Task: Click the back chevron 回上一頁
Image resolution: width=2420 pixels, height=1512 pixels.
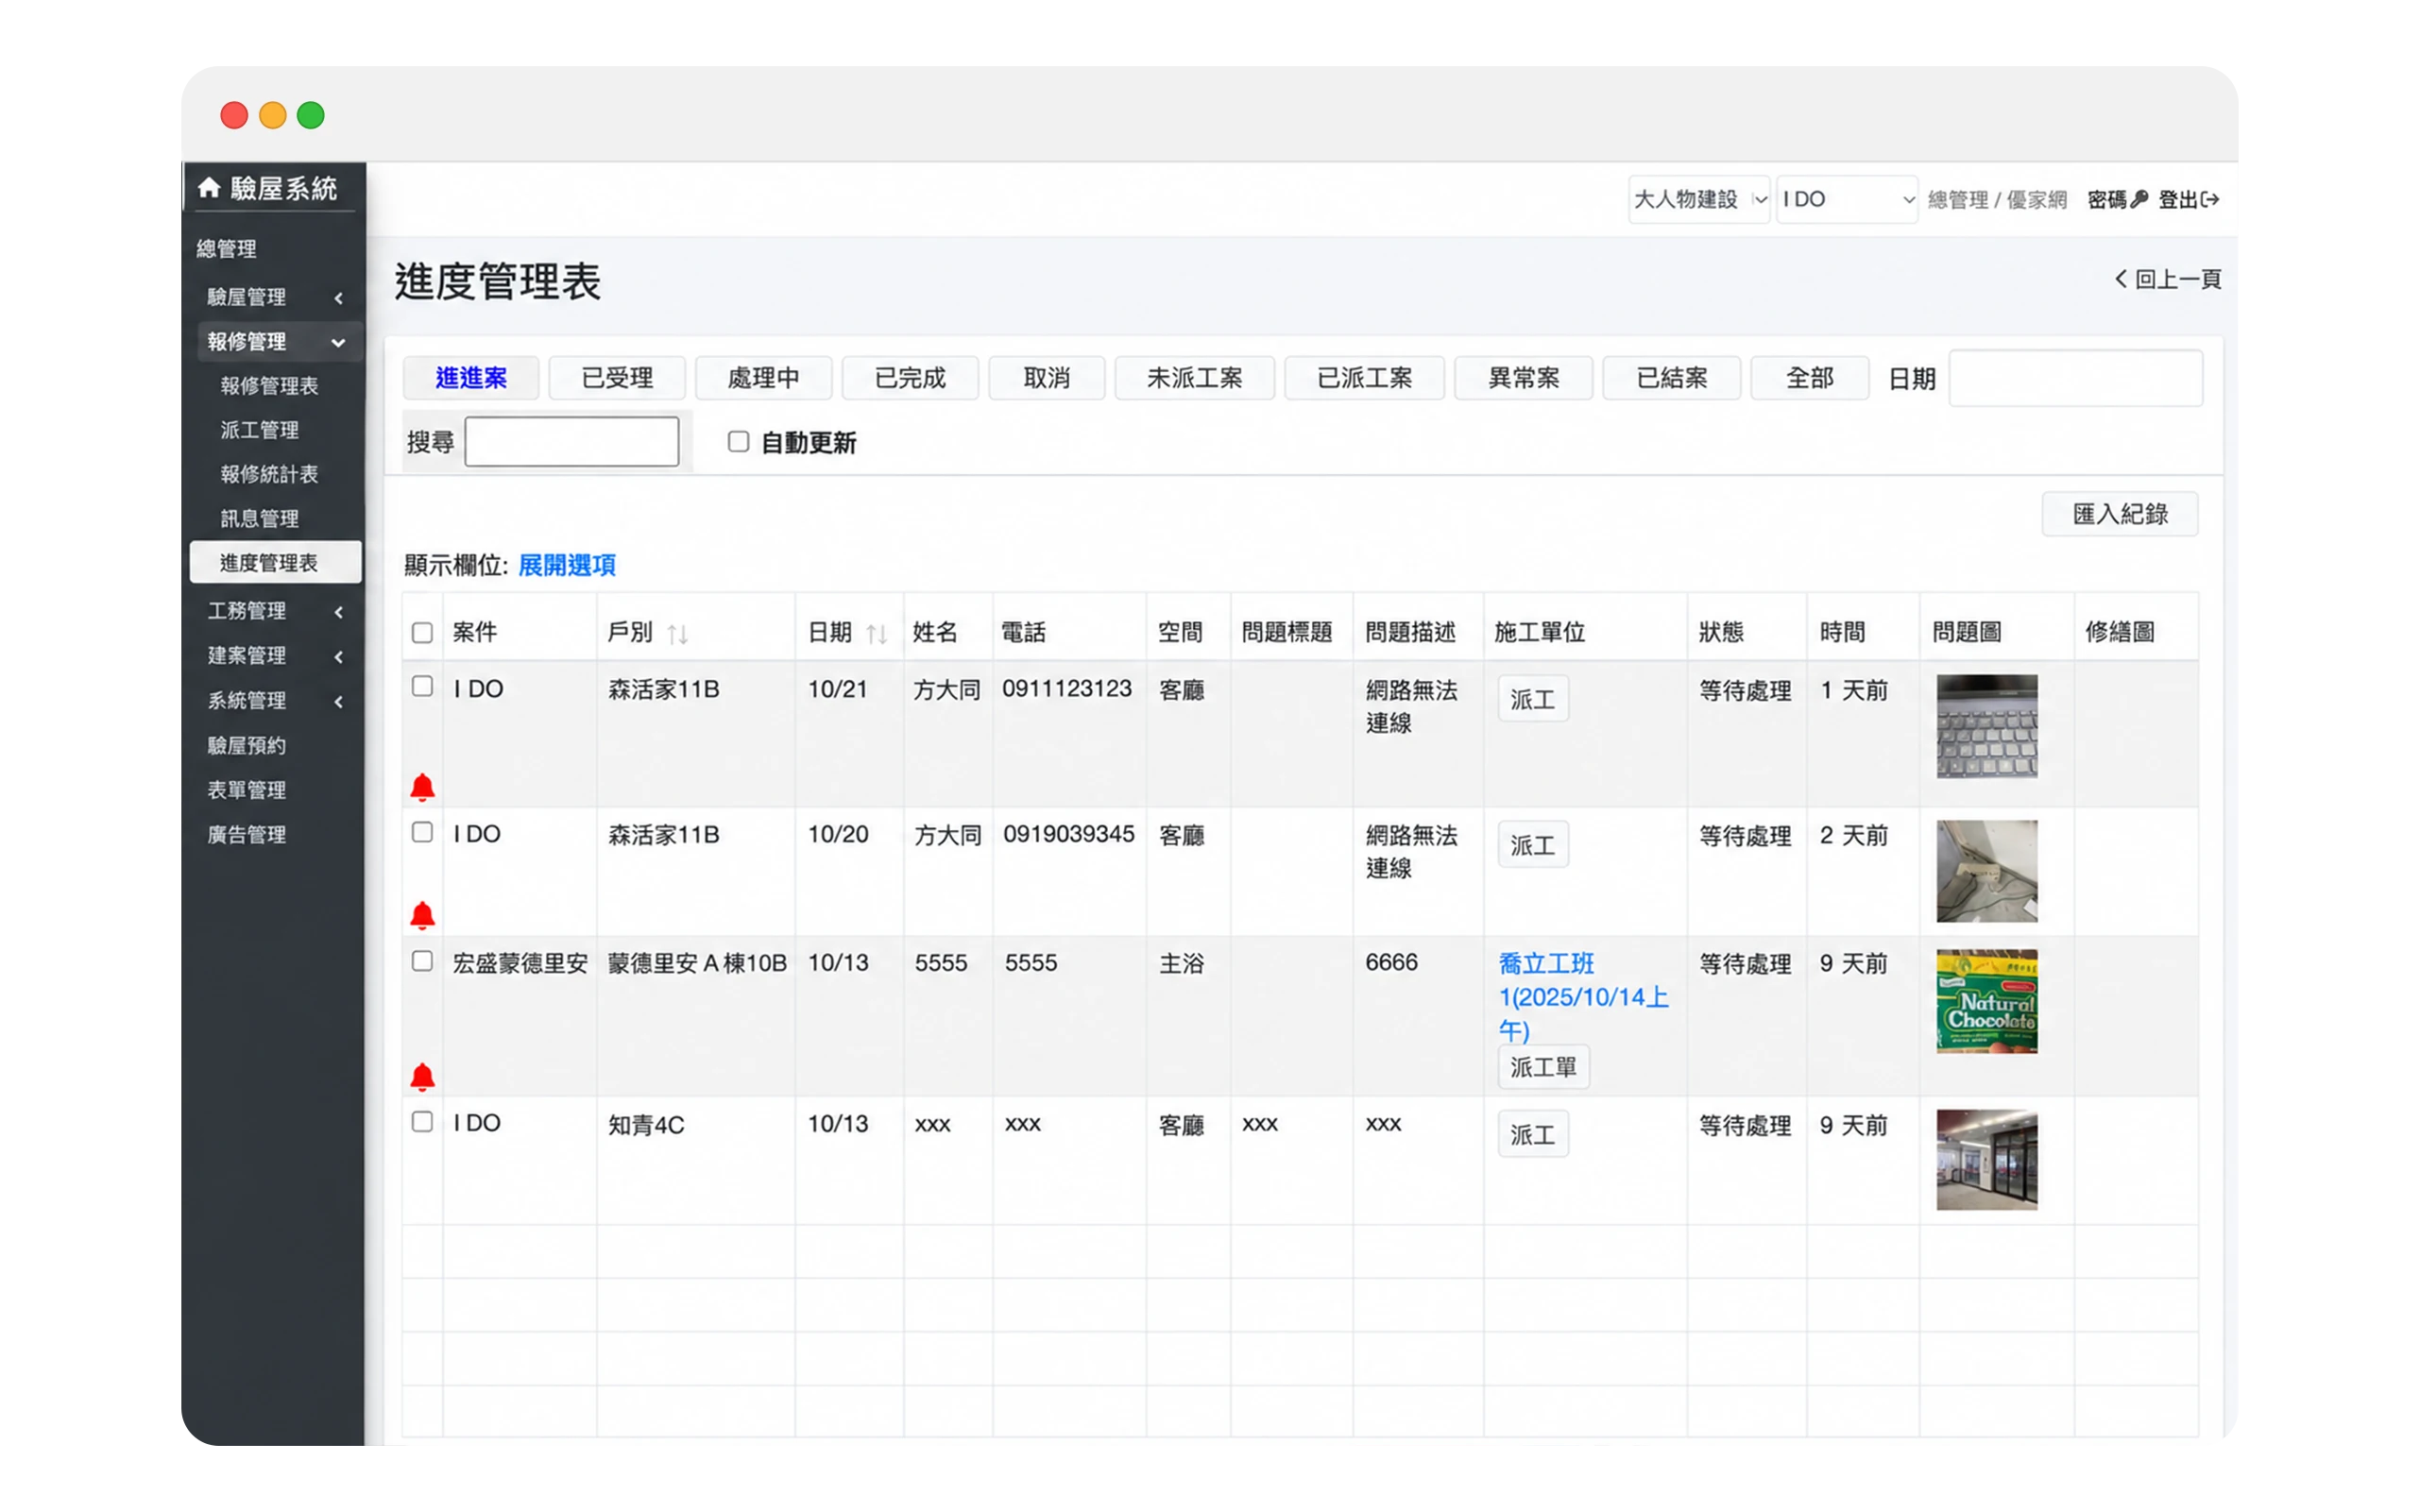Action: (x=2120, y=279)
